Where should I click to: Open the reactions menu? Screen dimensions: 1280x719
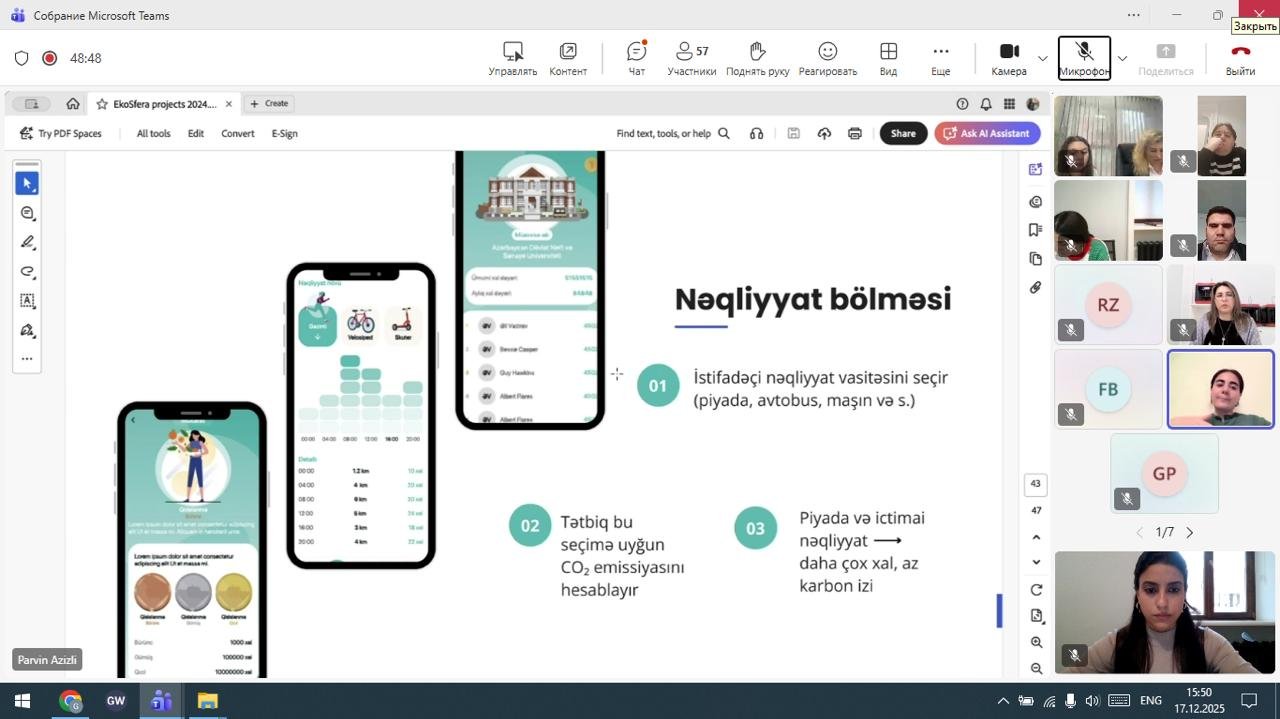click(827, 58)
